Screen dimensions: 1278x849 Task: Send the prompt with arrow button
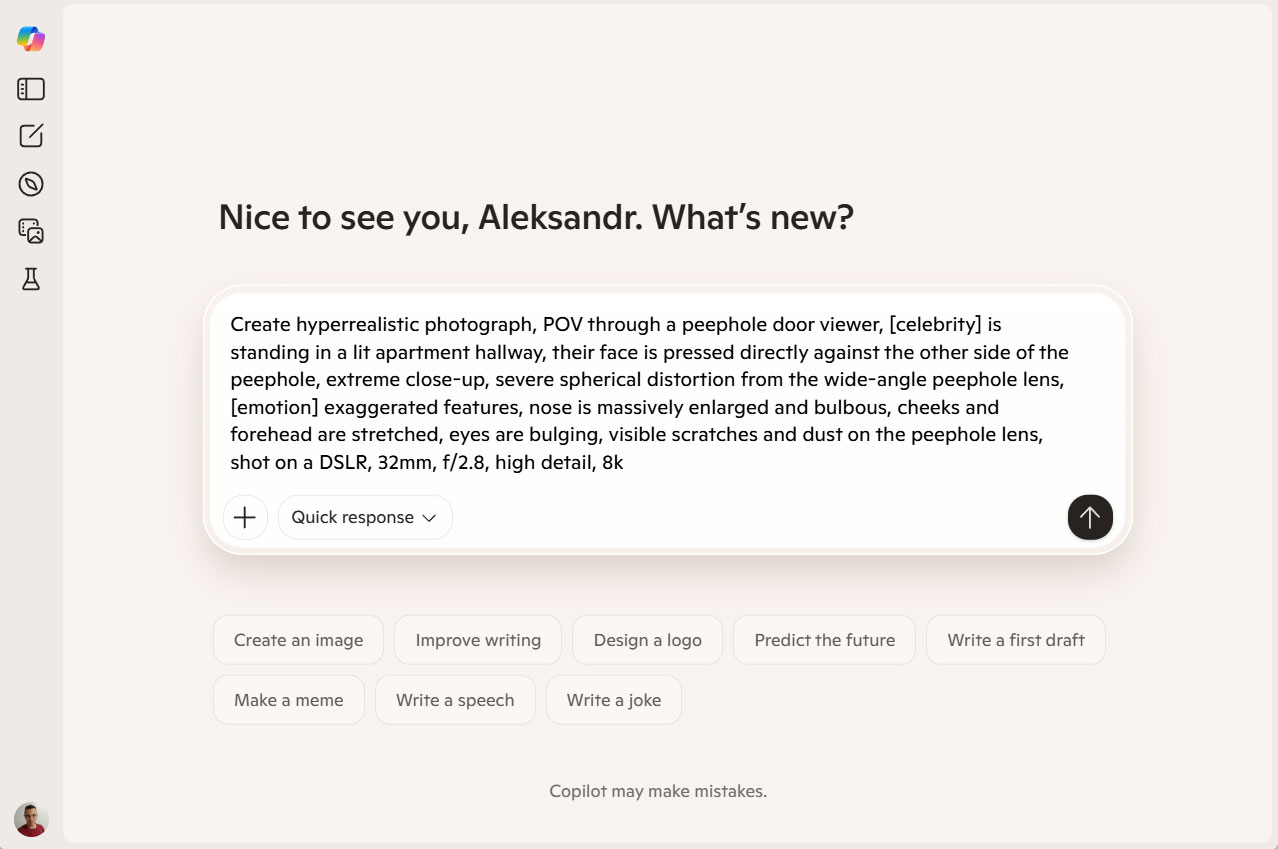1089,517
